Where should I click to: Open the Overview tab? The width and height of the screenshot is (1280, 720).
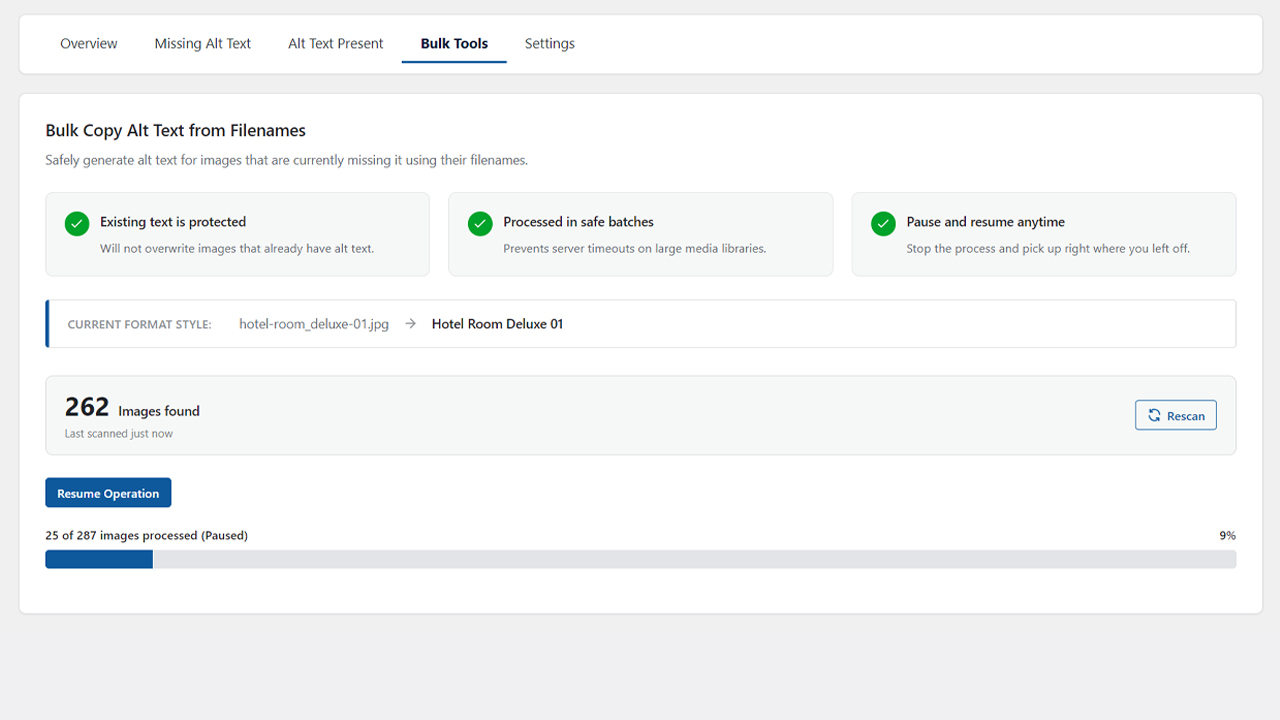point(89,44)
